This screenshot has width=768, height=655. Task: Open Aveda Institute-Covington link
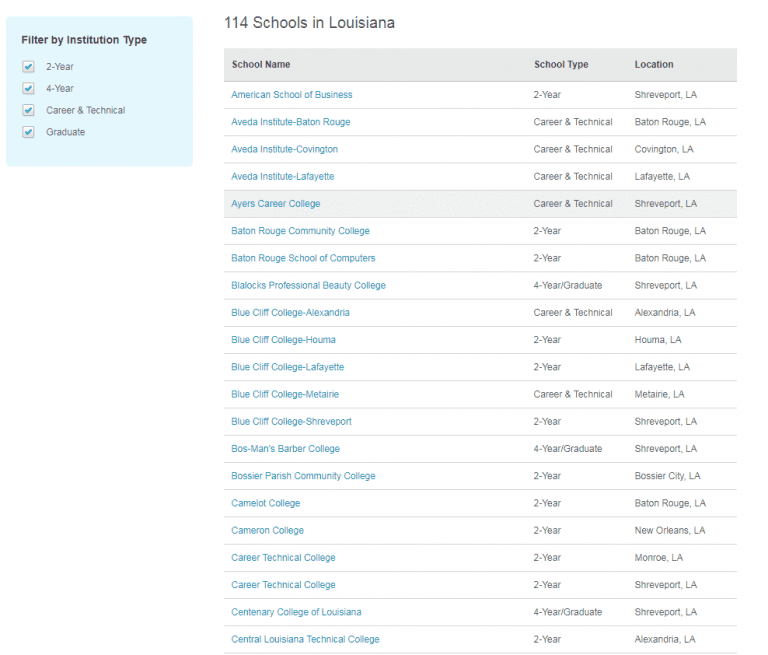pyautogui.click(x=285, y=149)
